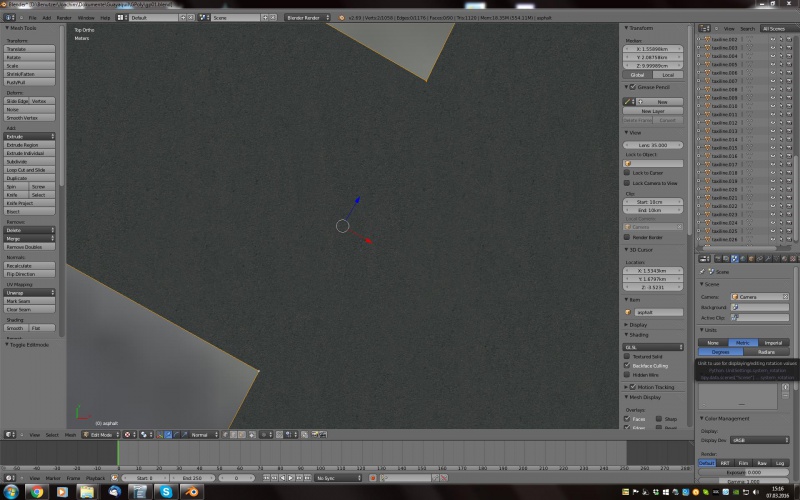The width and height of the screenshot is (800, 500).
Task: Open the File menu
Action: tap(32, 17)
